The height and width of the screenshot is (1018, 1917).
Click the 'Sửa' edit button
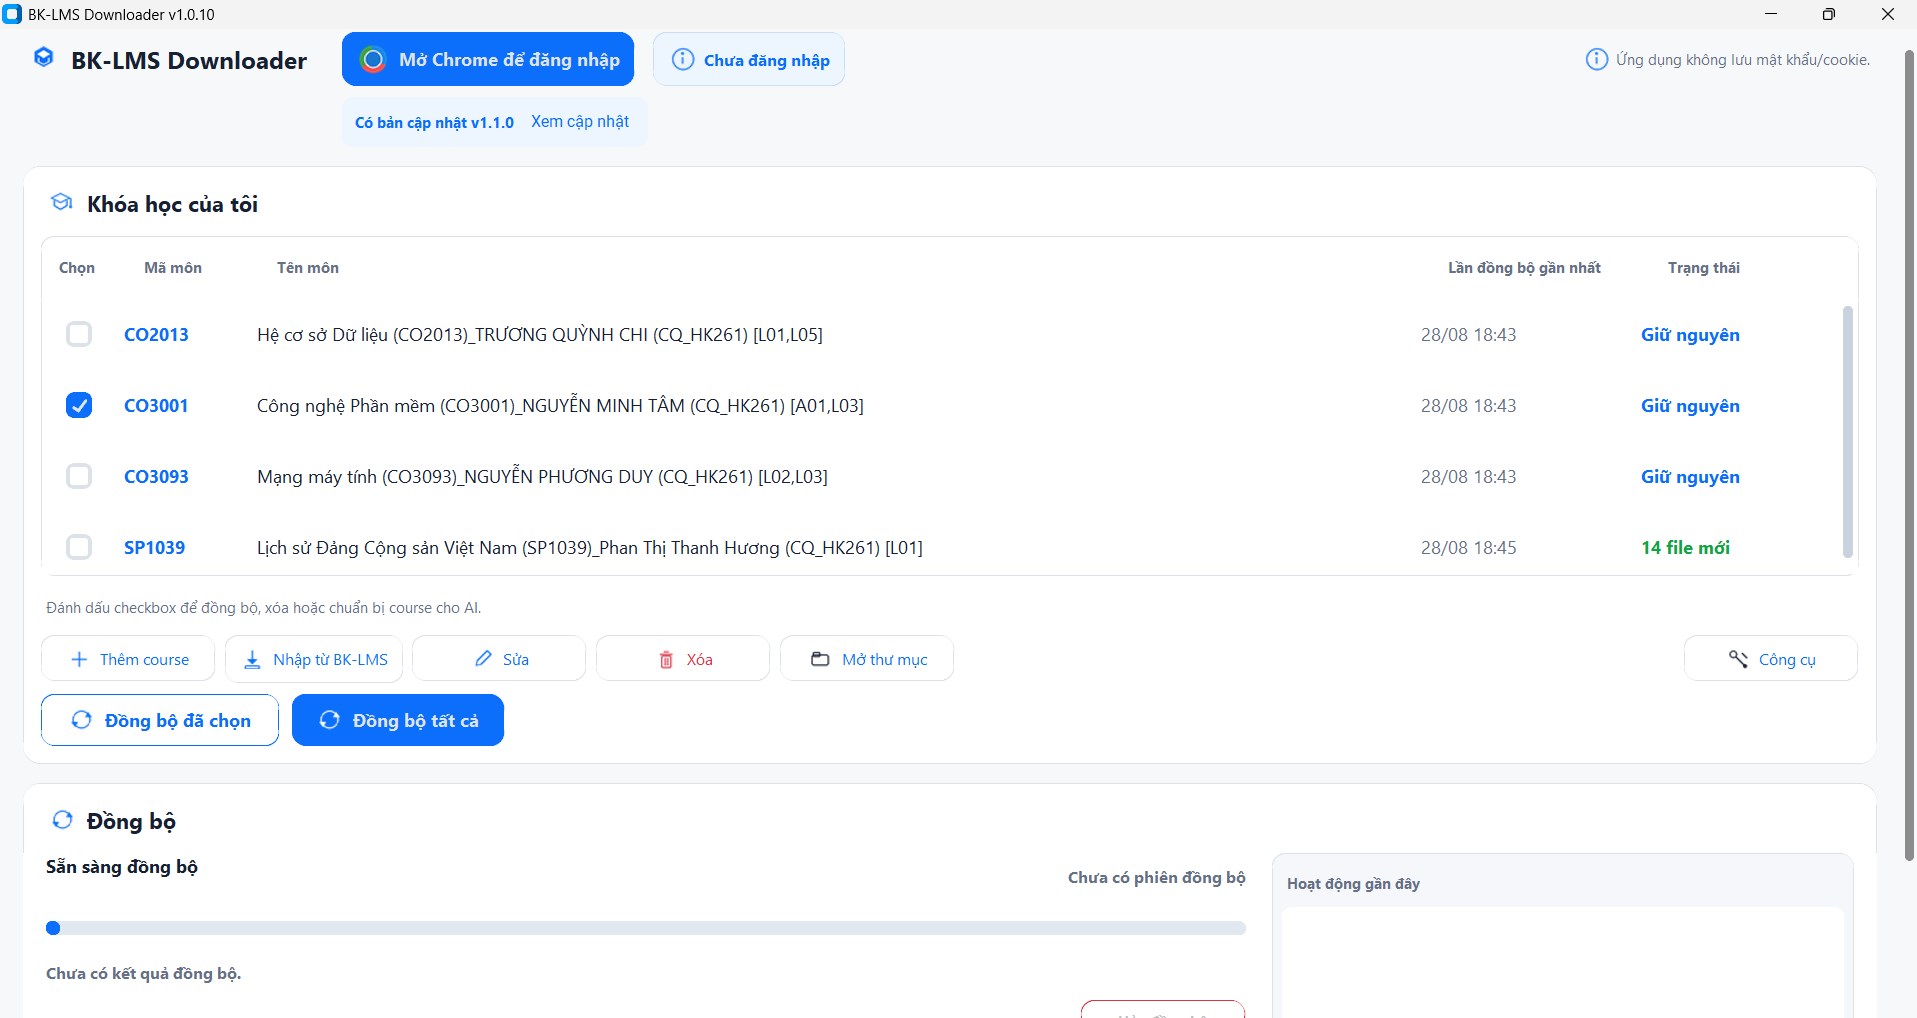pyautogui.click(x=499, y=658)
